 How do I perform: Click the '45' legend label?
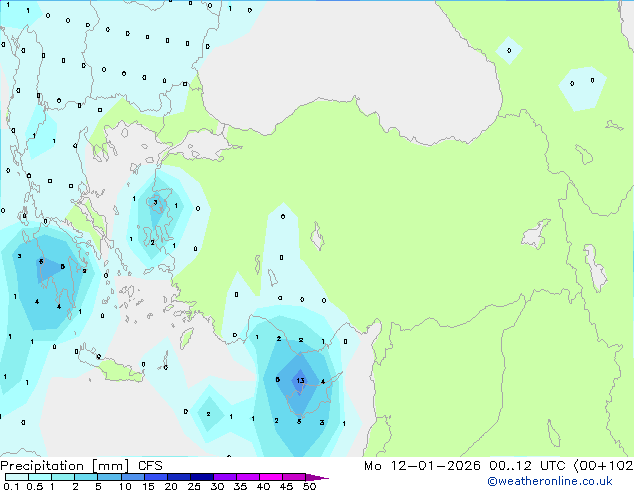tap(286, 486)
